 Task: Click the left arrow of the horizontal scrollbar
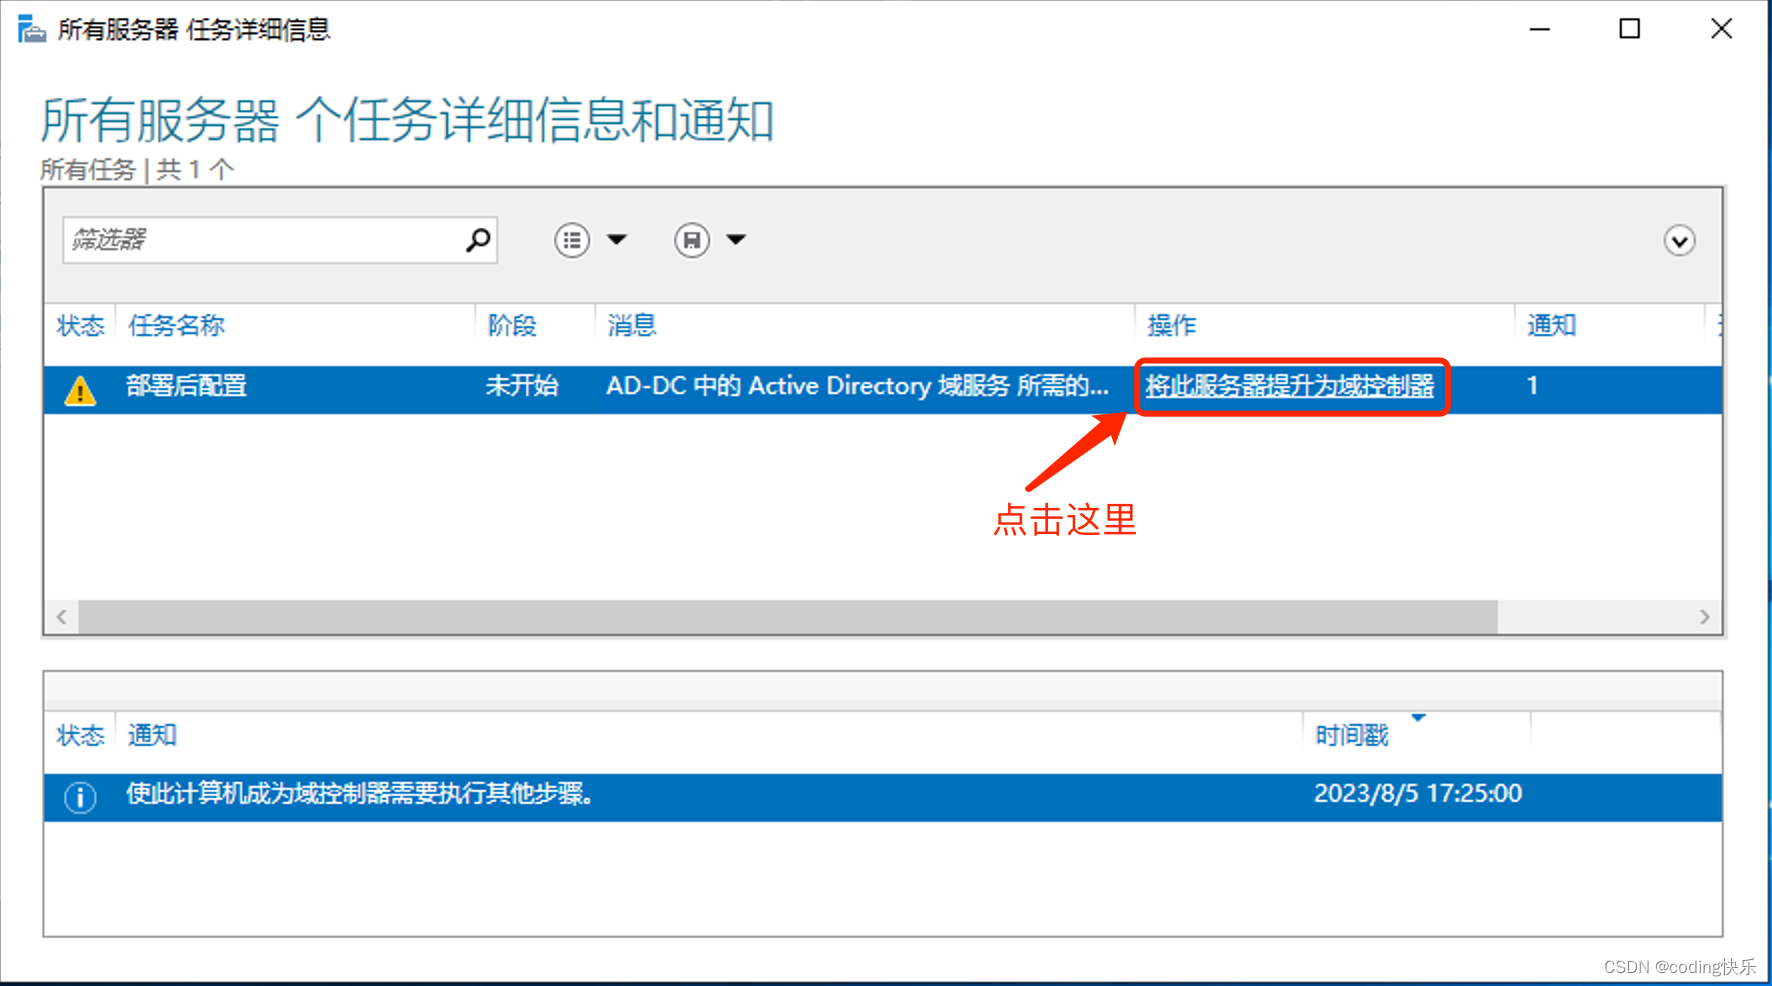61,617
